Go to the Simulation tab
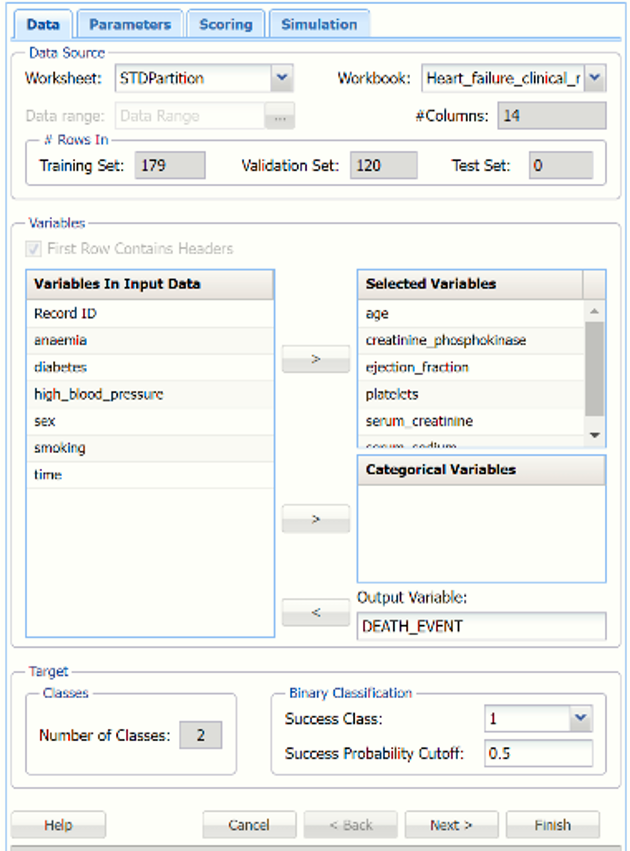 pyautogui.click(x=319, y=24)
